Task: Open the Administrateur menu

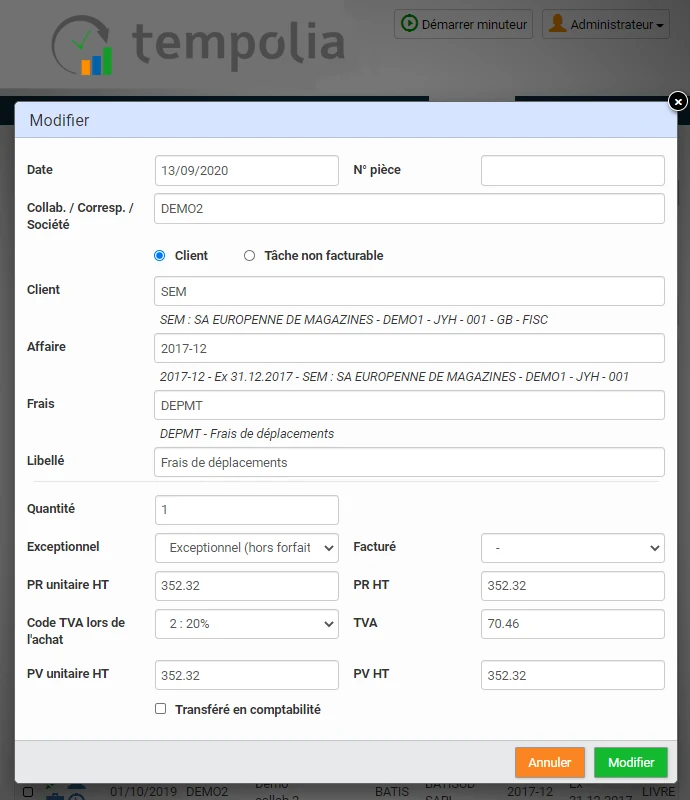Action: pos(606,24)
